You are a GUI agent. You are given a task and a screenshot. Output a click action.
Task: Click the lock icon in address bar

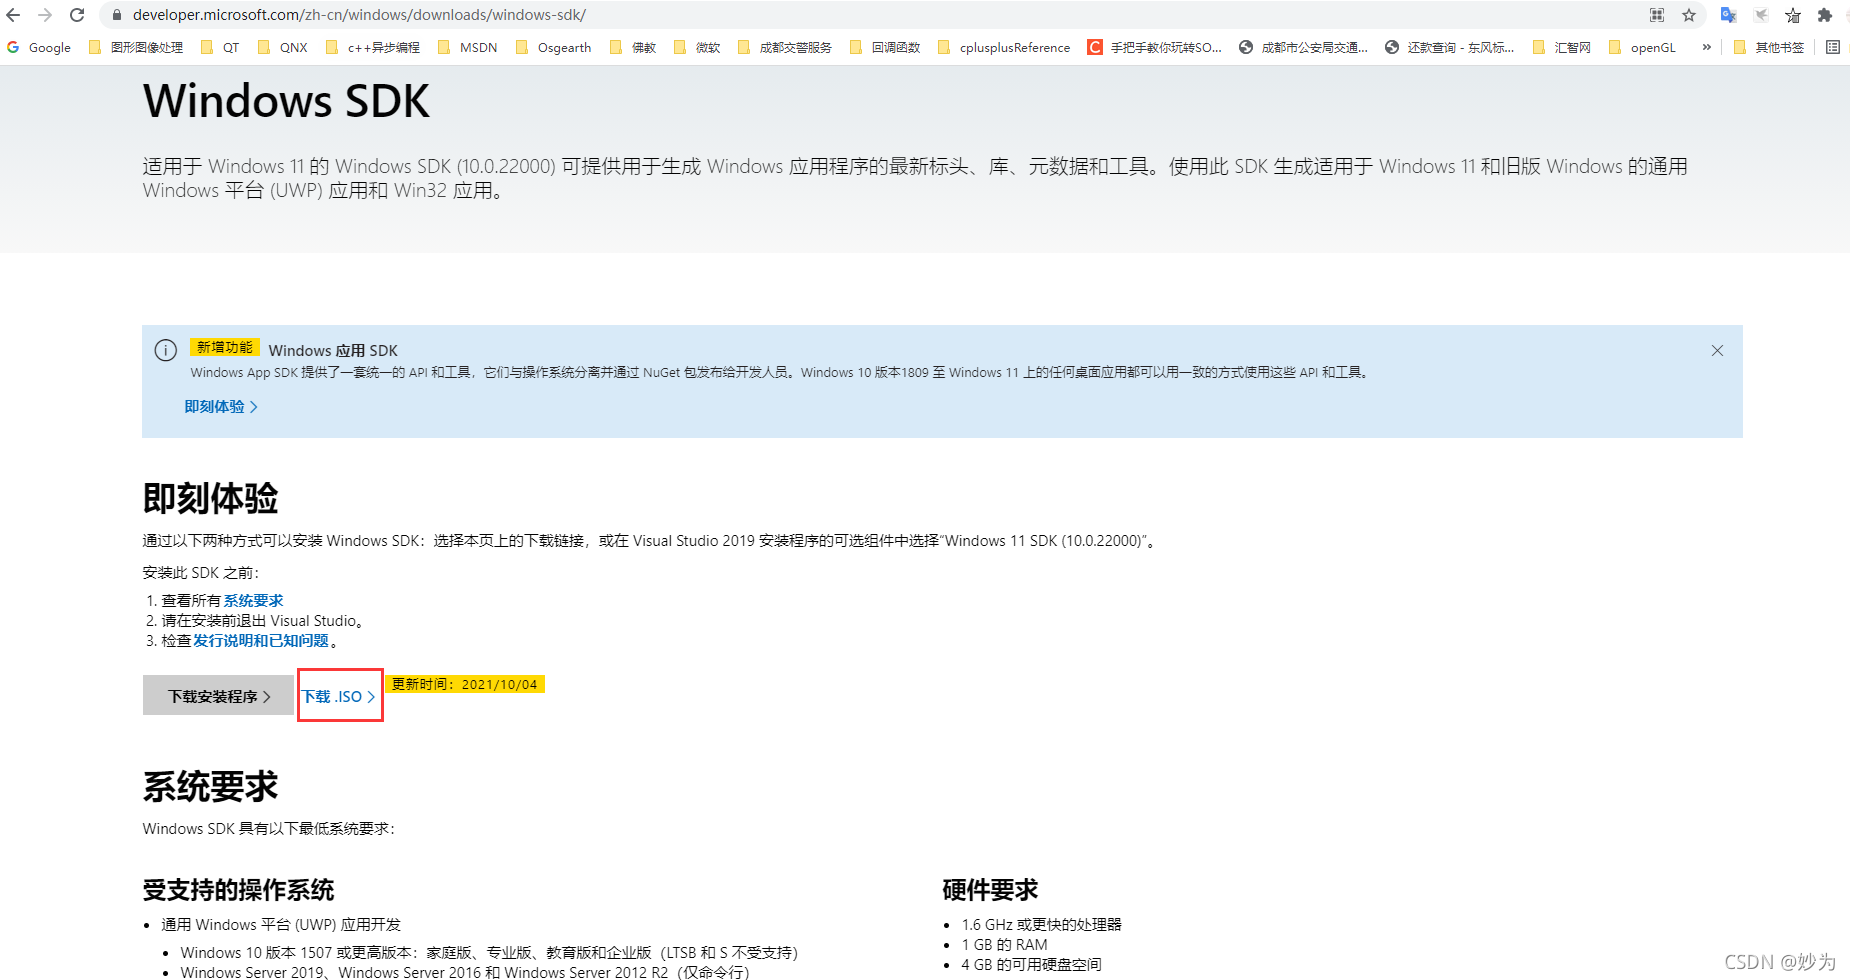click(117, 15)
